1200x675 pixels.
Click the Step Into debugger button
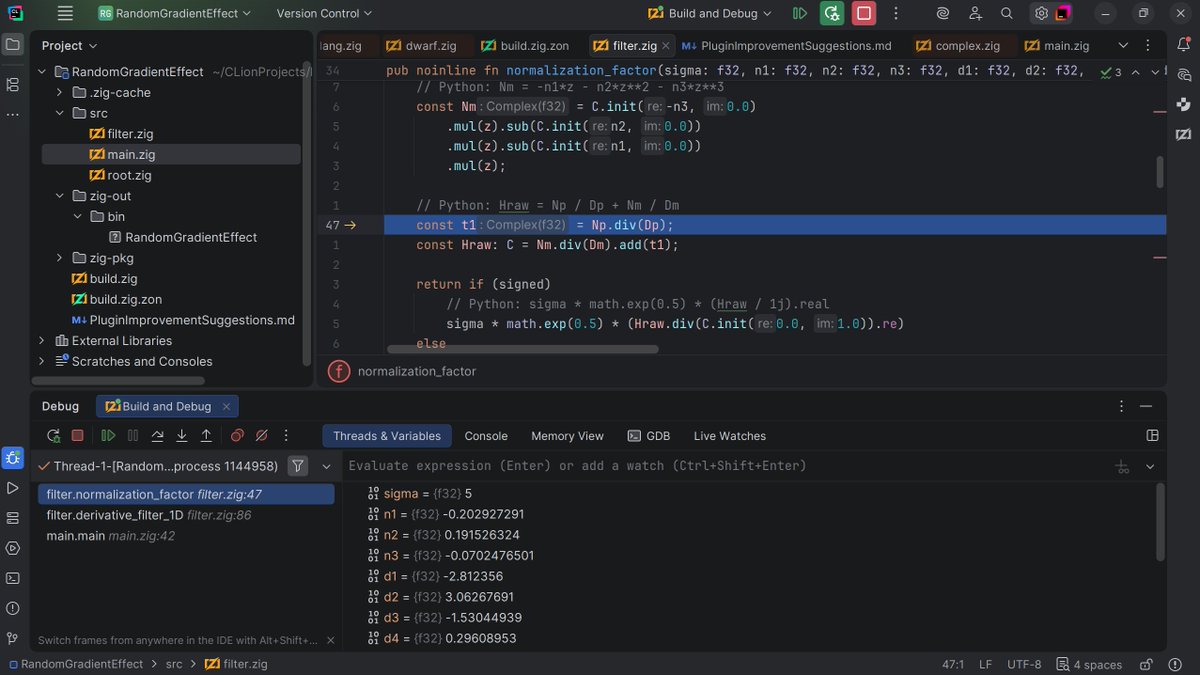182,436
